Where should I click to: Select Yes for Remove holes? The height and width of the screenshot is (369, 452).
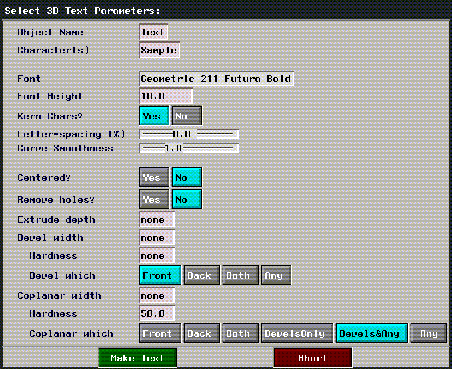tap(154, 199)
